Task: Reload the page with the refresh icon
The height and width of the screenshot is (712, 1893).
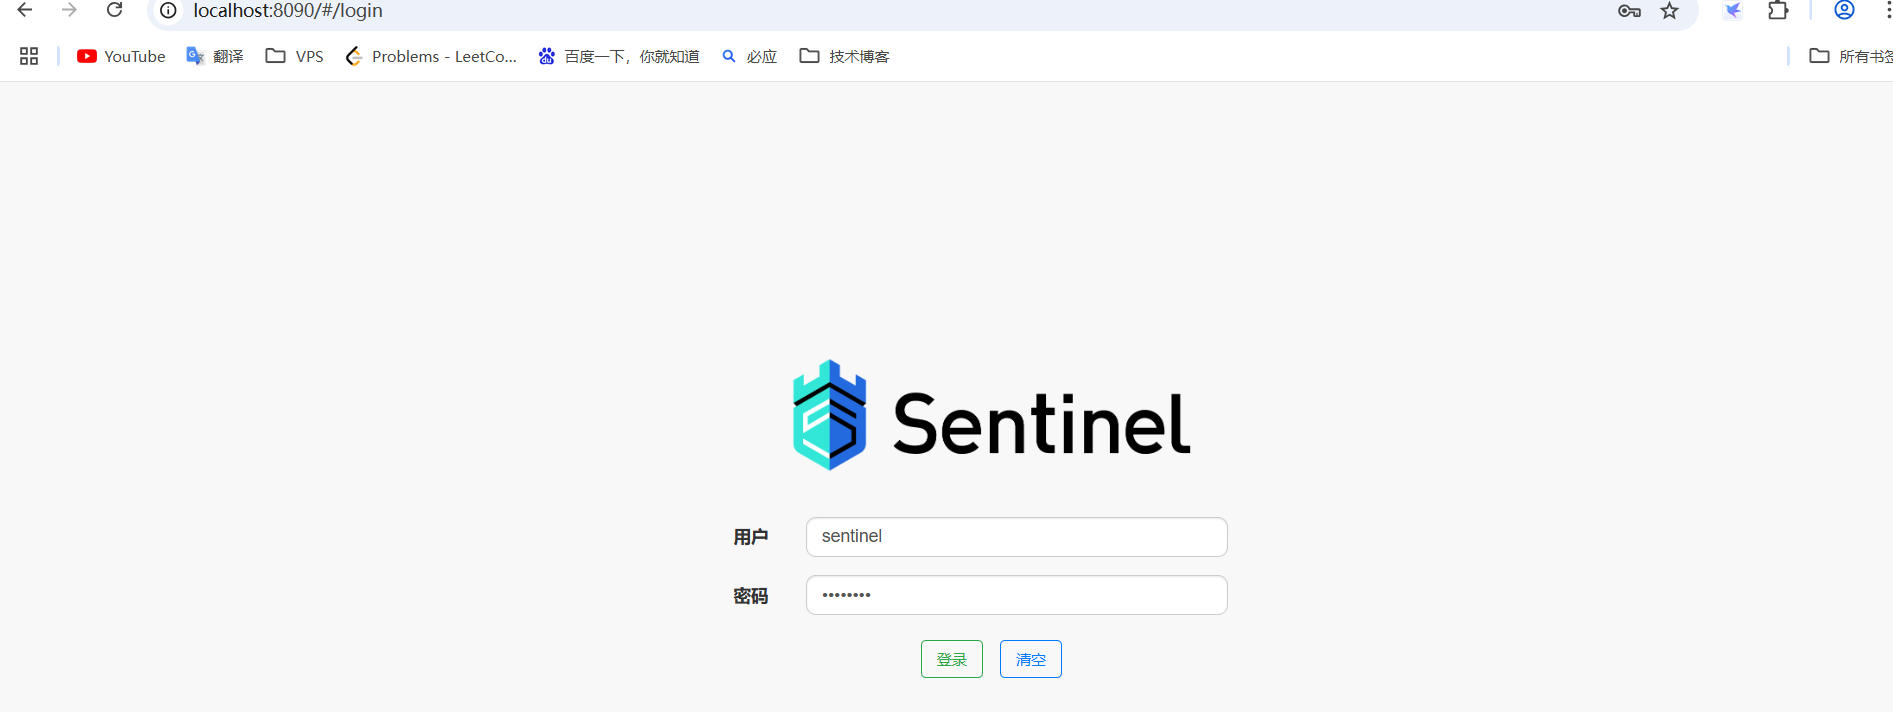Action: coord(115,10)
